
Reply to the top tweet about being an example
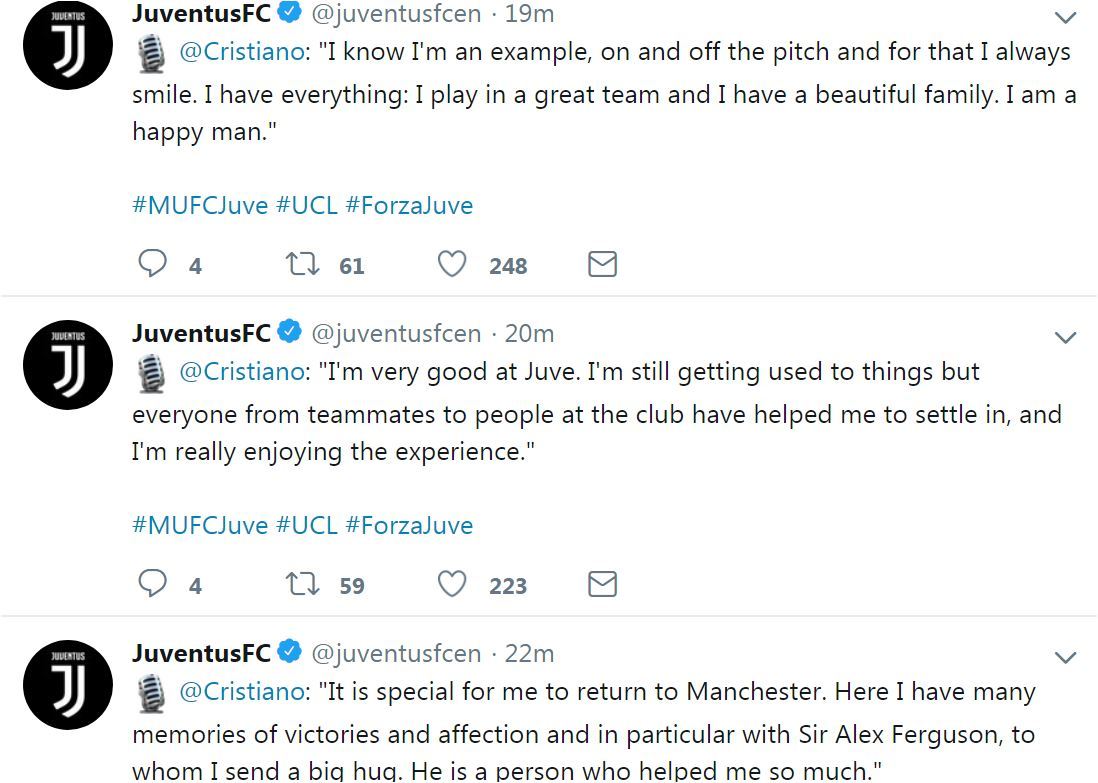153,264
